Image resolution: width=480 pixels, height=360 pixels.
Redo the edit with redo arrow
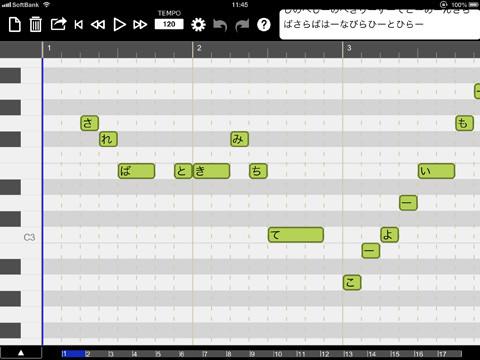[242, 25]
